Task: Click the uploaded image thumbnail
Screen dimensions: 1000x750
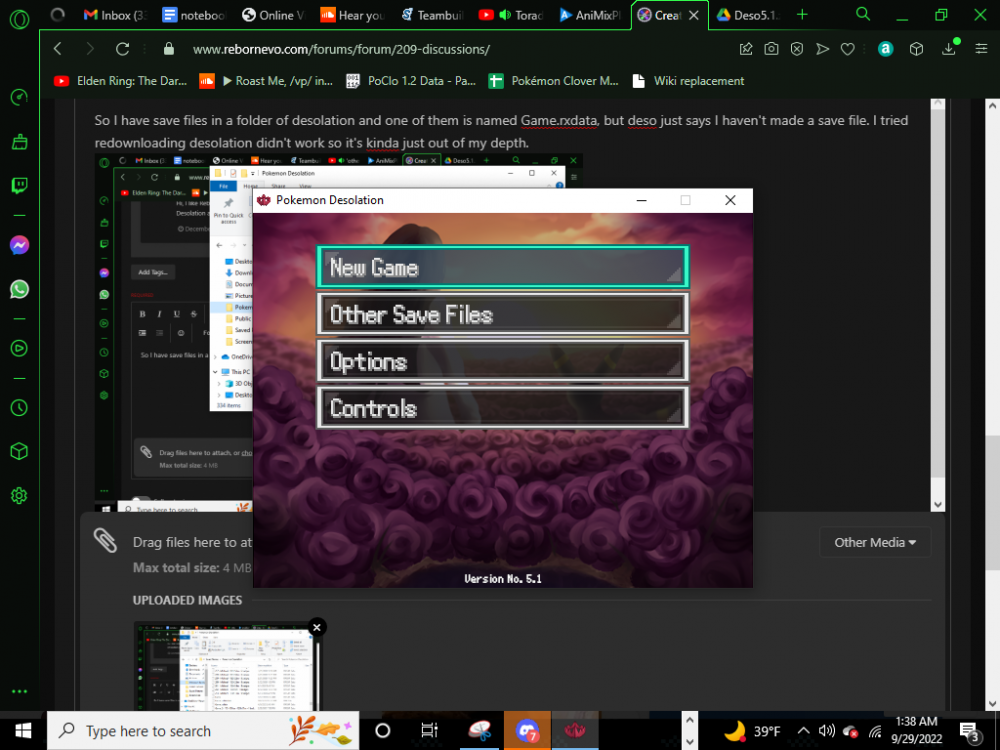Action: 224,666
